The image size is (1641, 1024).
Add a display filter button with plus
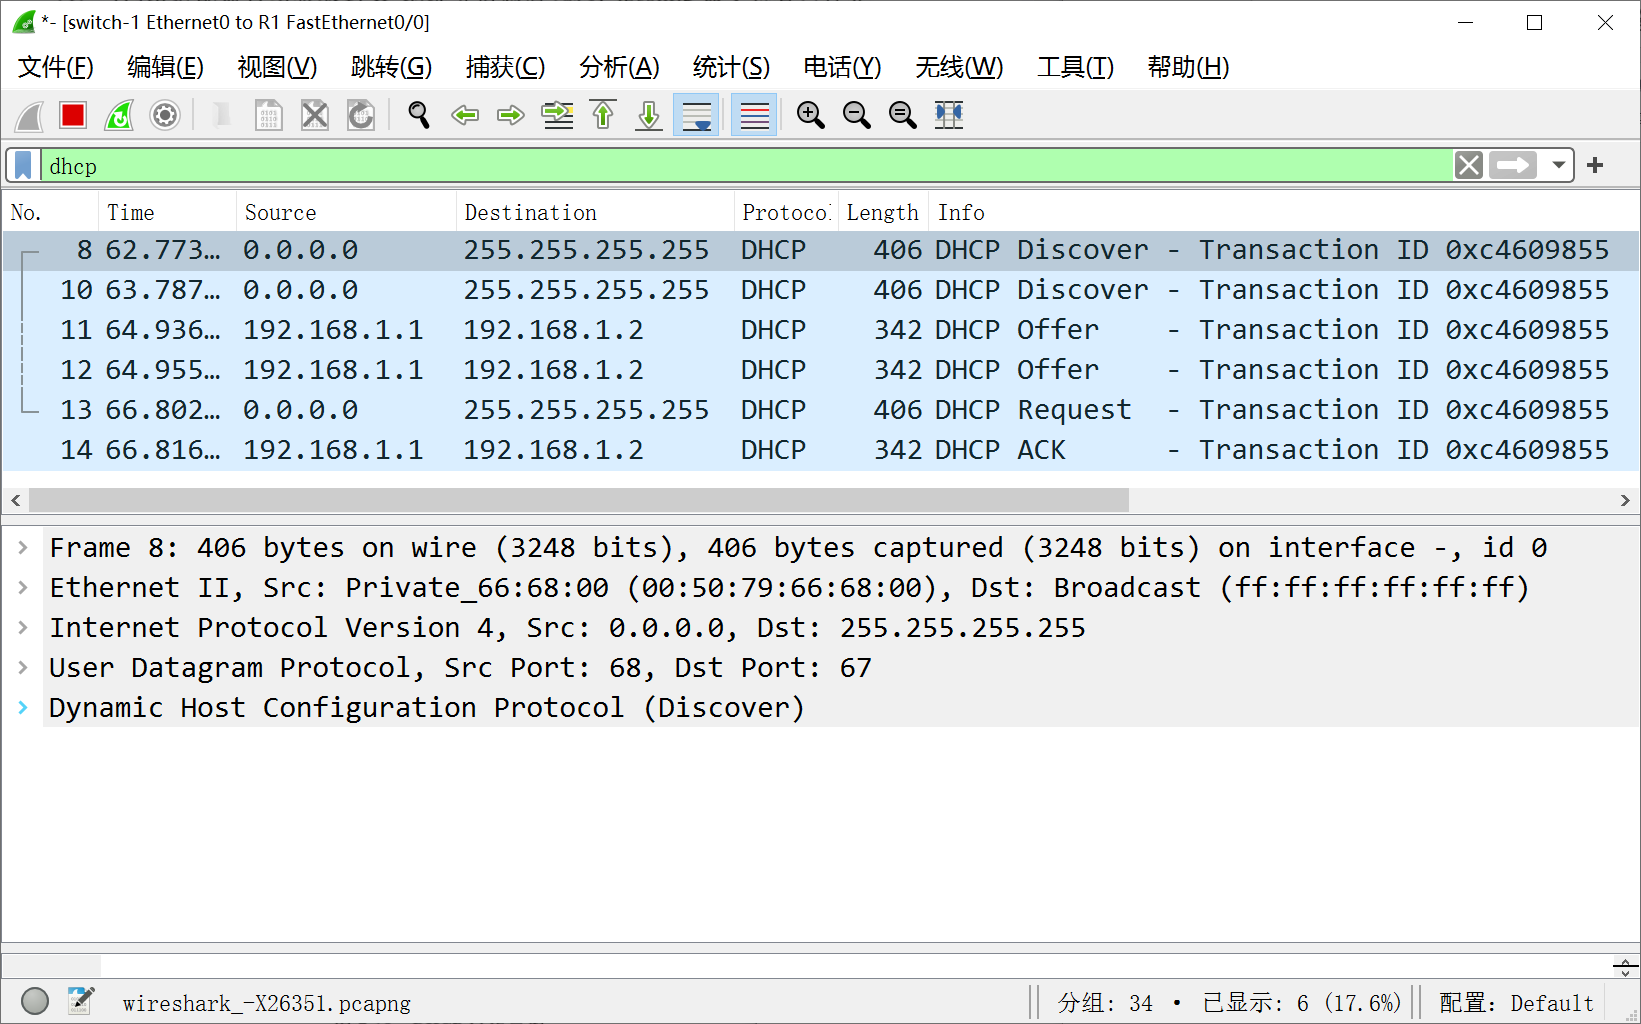tap(1596, 165)
